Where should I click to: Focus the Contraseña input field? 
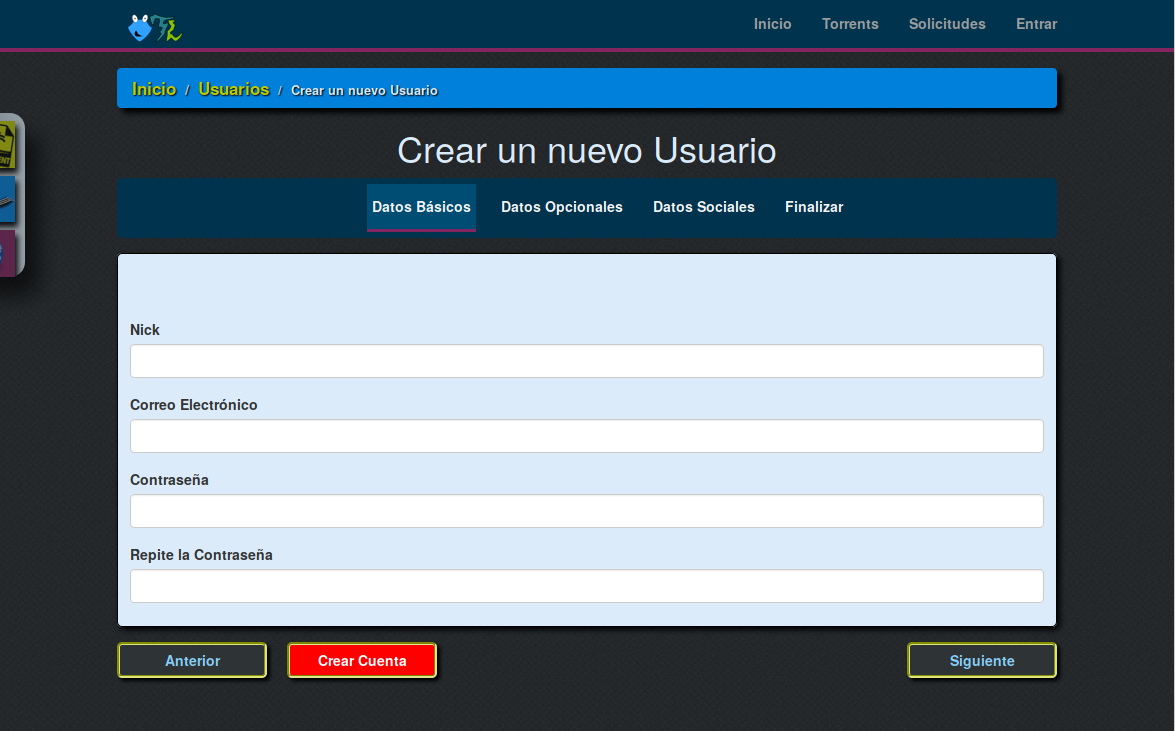(x=587, y=511)
